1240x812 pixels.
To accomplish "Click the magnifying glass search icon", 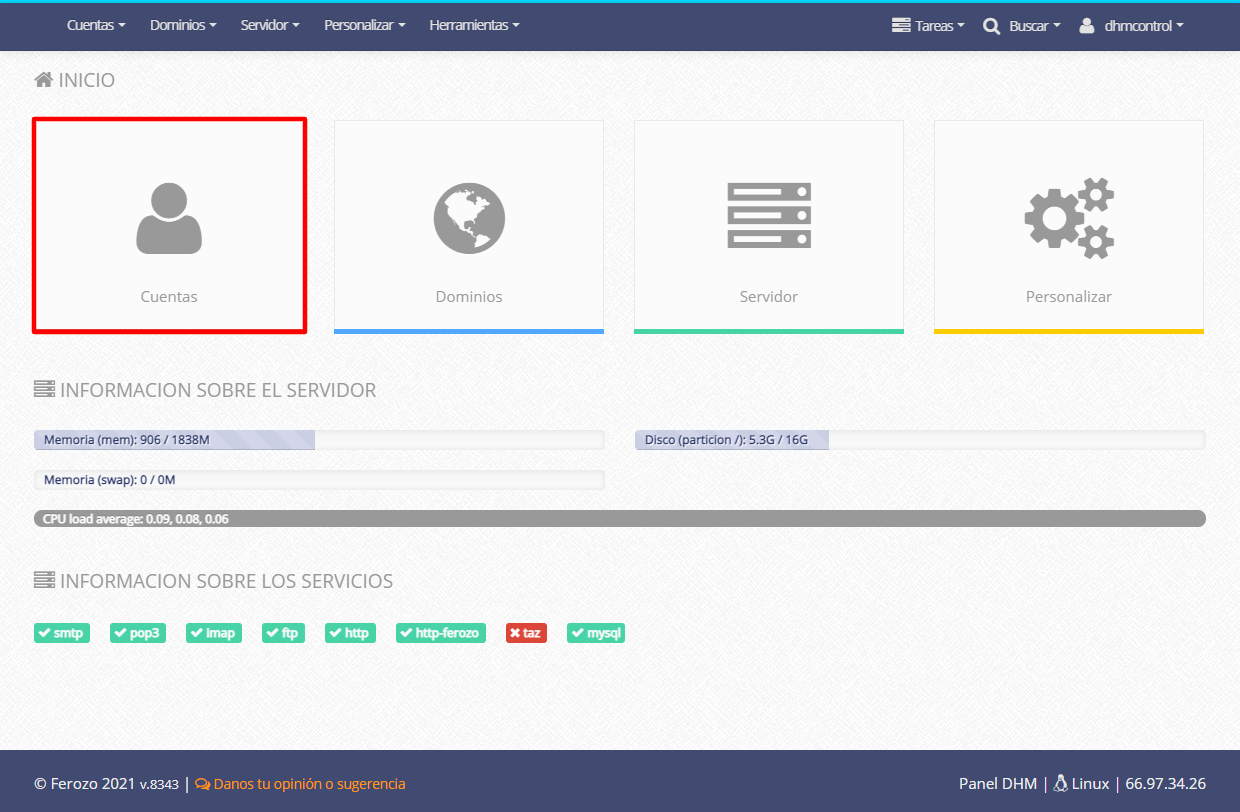I will (x=991, y=26).
